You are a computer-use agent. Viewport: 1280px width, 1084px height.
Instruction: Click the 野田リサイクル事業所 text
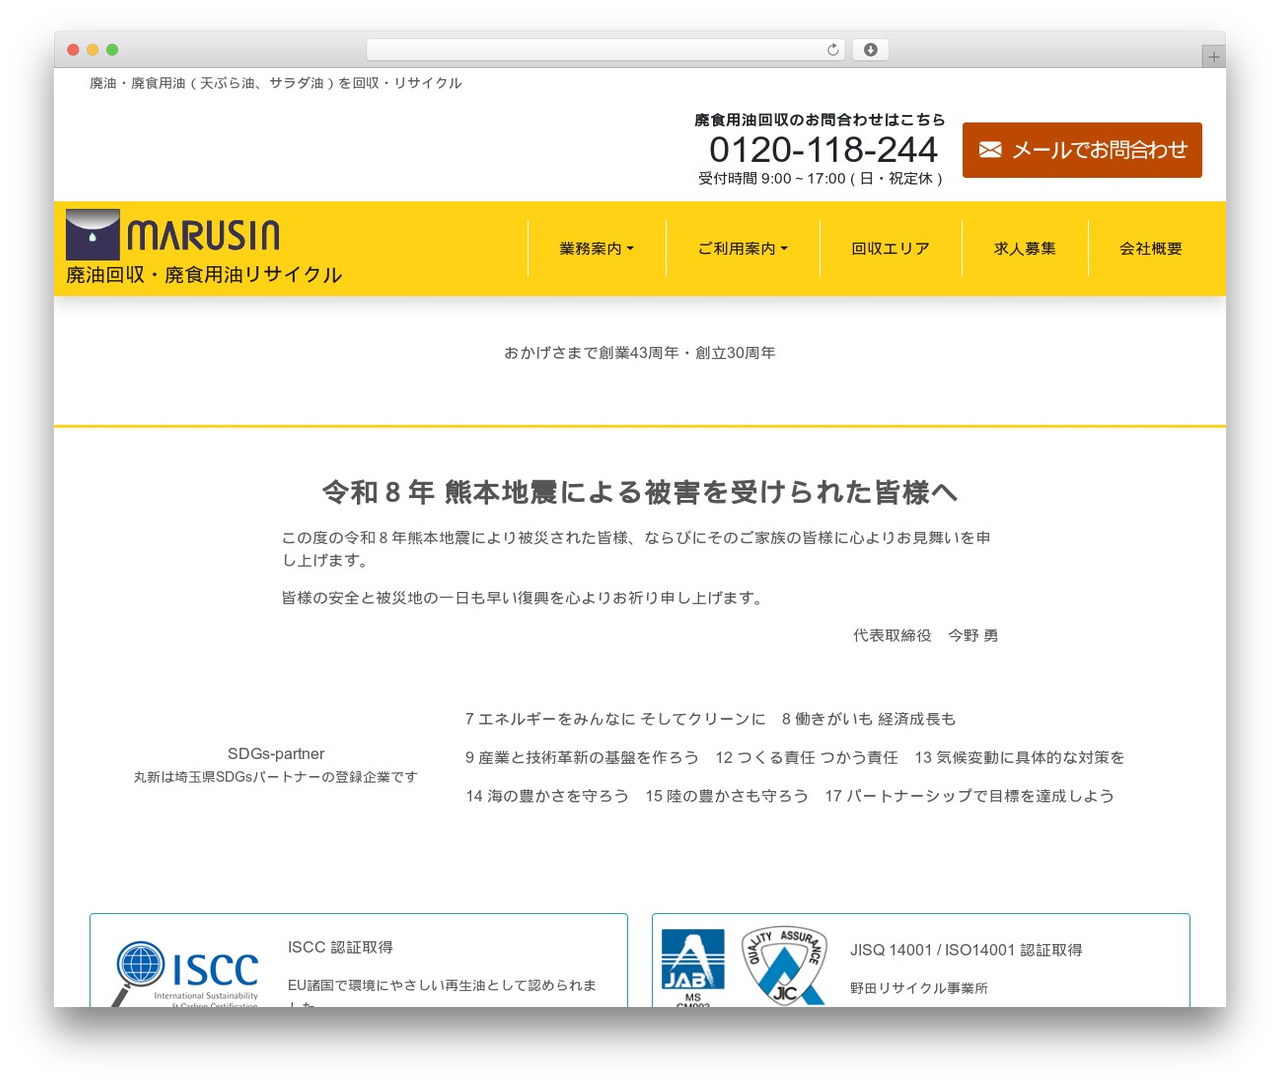(919, 988)
